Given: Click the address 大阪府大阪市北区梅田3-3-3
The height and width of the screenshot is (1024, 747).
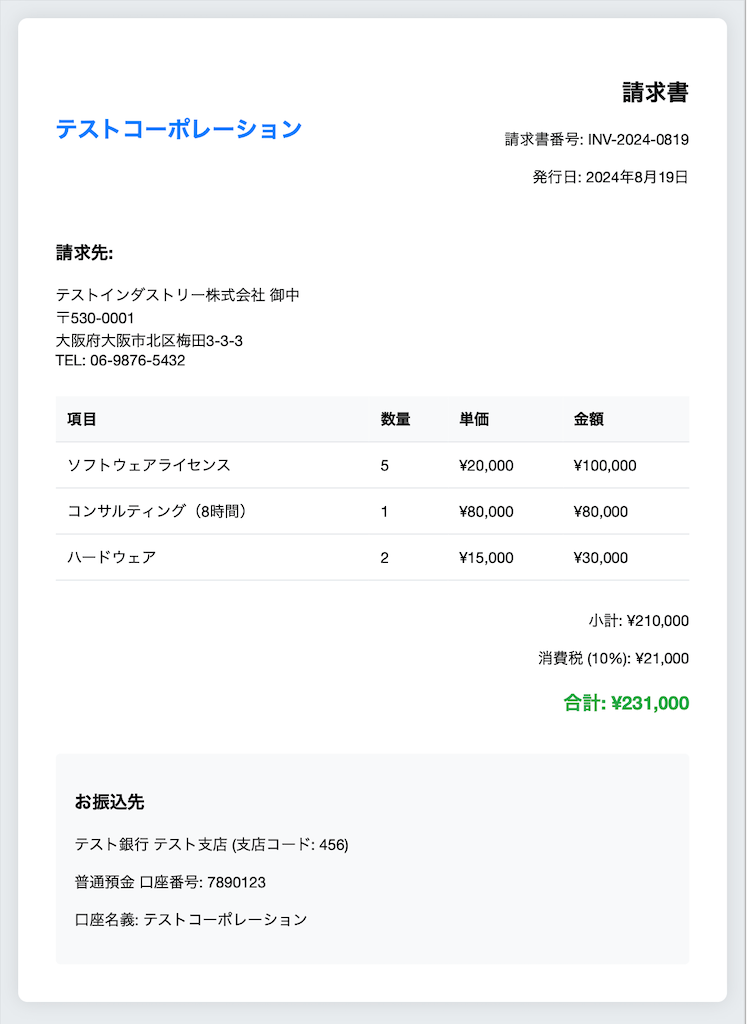Looking at the screenshot, I should tap(150, 340).
